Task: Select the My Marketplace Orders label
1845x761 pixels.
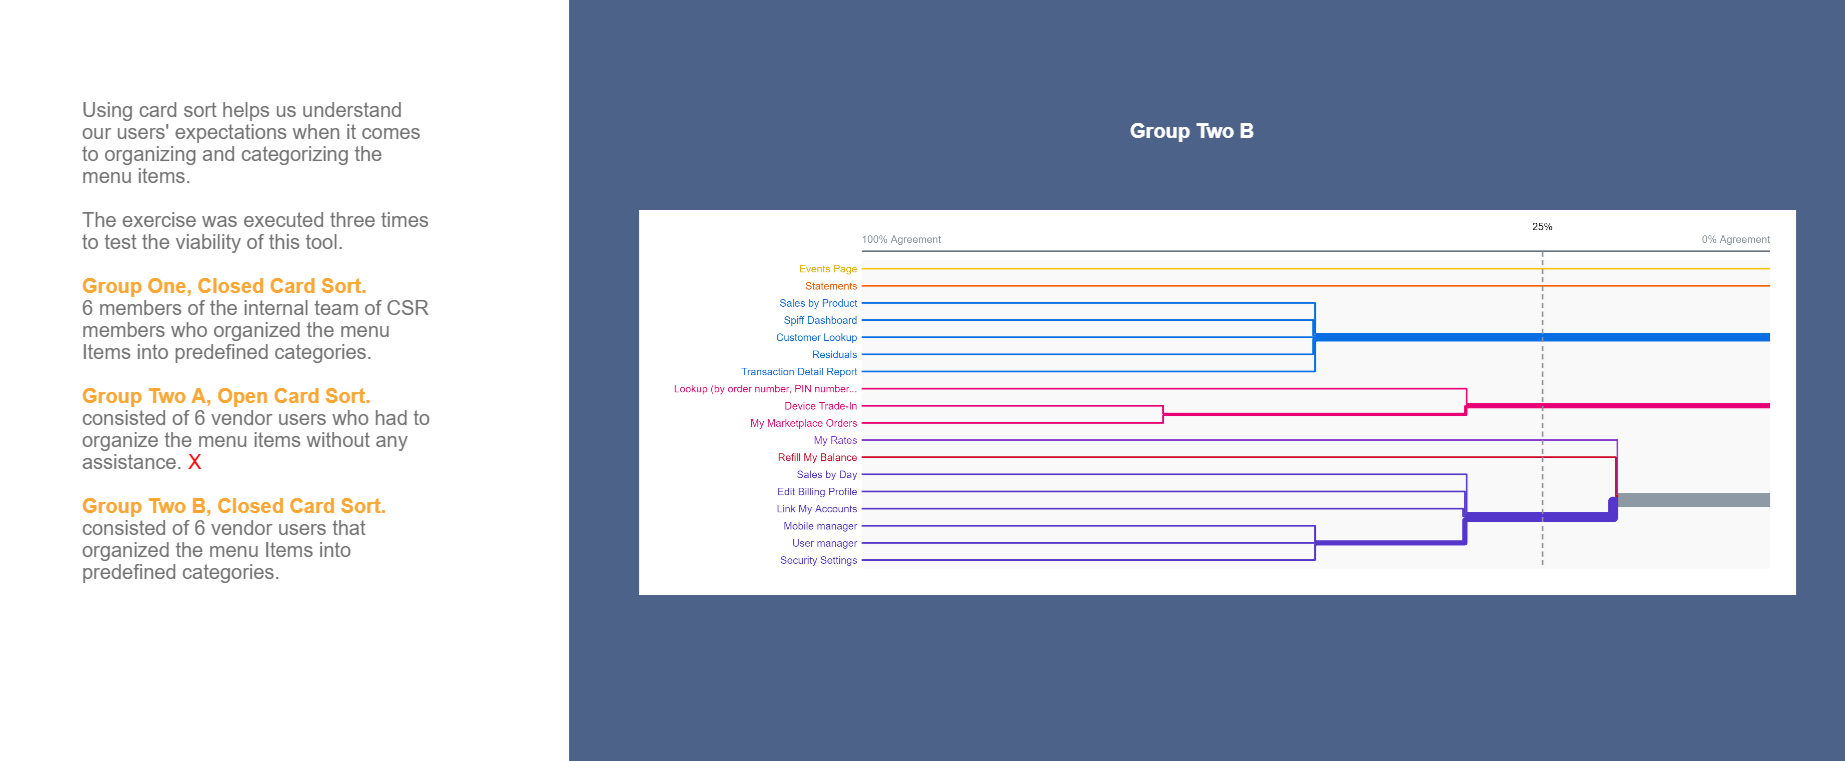Action: [803, 423]
